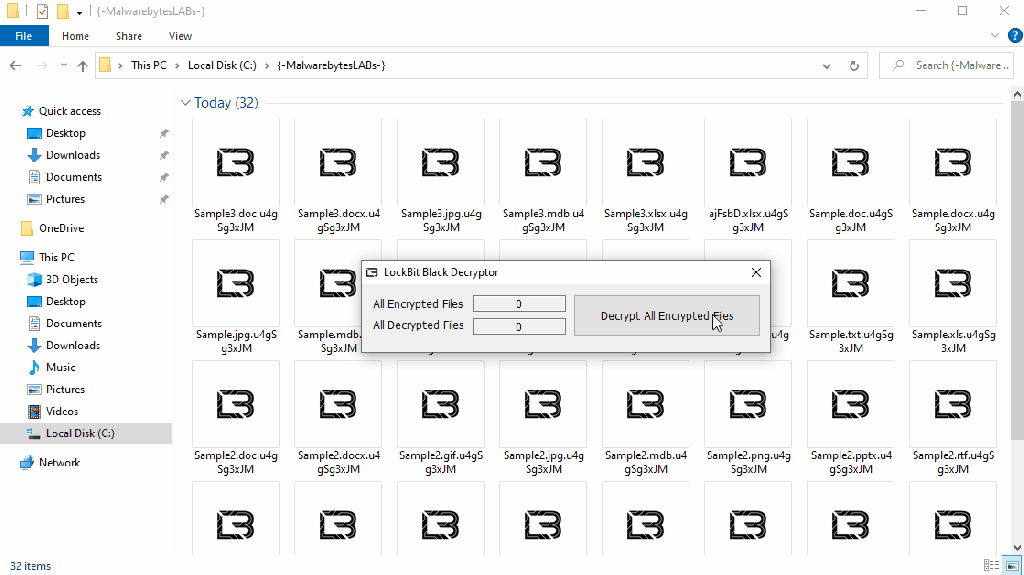Open Documents under This PC
The height and width of the screenshot is (575, 1024).
click(73, 323)
